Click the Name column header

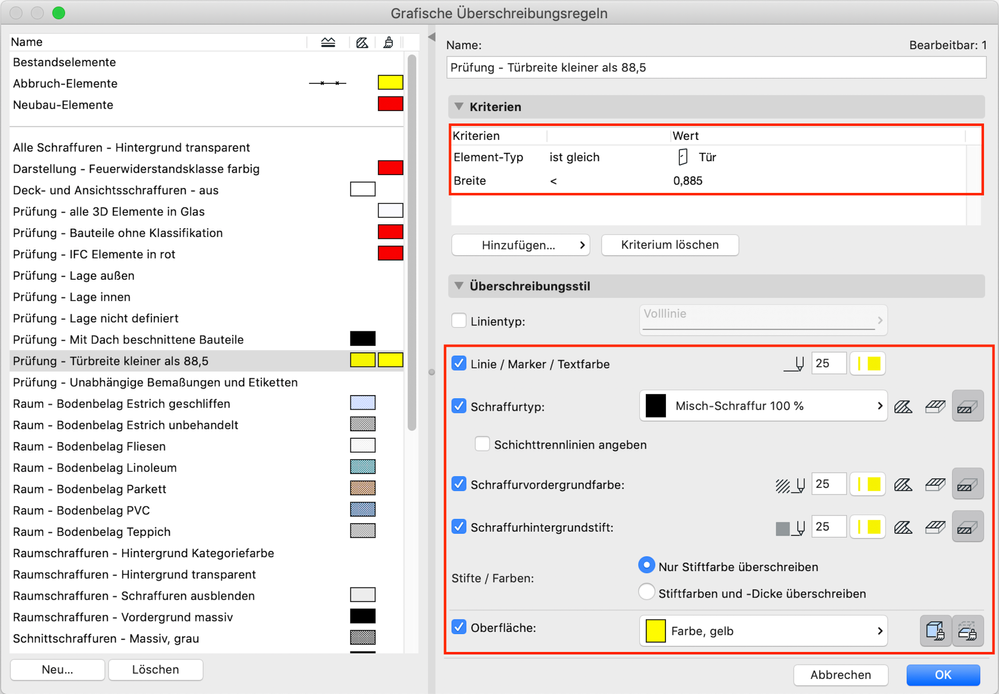[27, 42]
